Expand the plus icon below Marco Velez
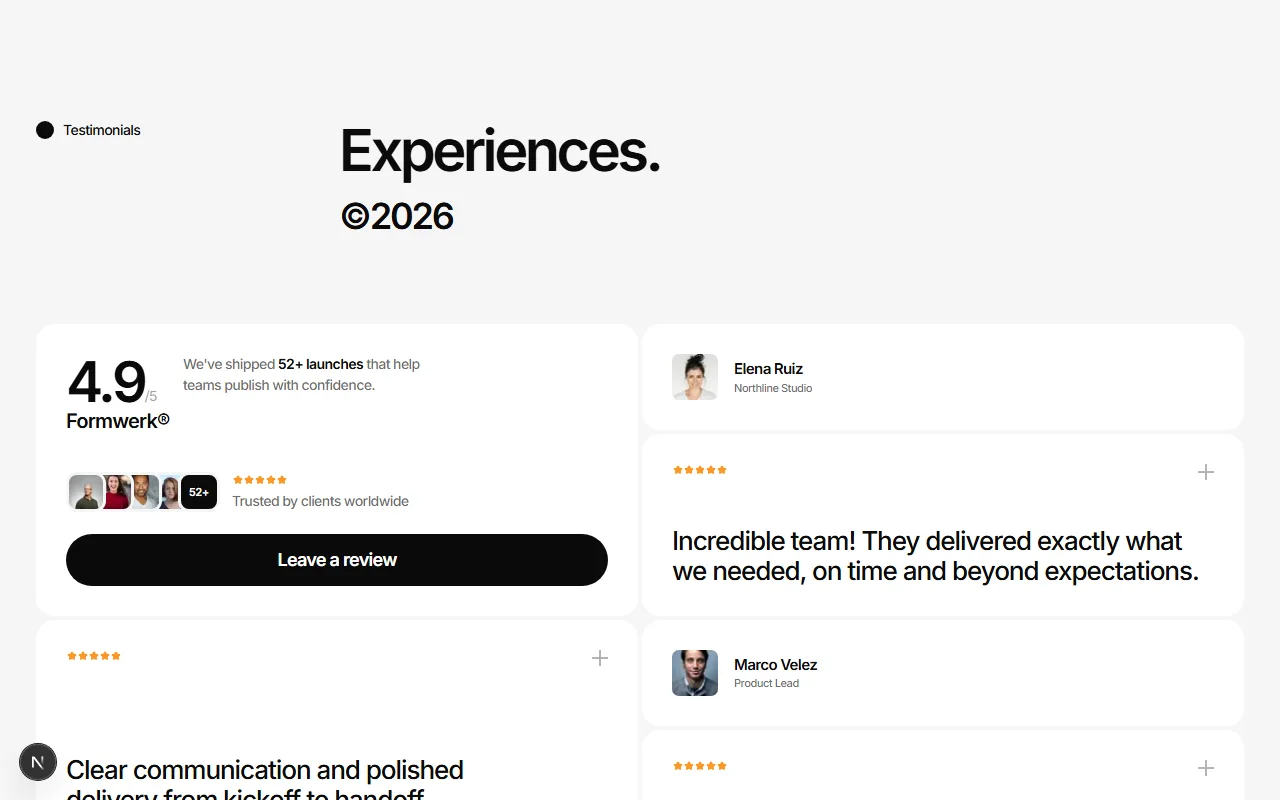The width and height of the screenshot is (1280, 800). coord(1206,768)
